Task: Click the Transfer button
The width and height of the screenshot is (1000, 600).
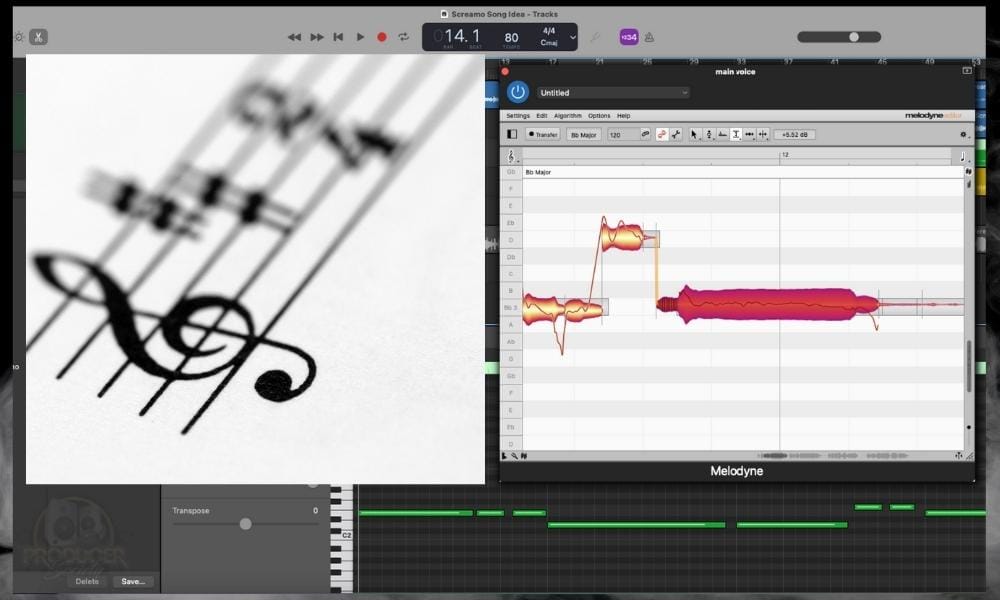Action: click(543, 135)
